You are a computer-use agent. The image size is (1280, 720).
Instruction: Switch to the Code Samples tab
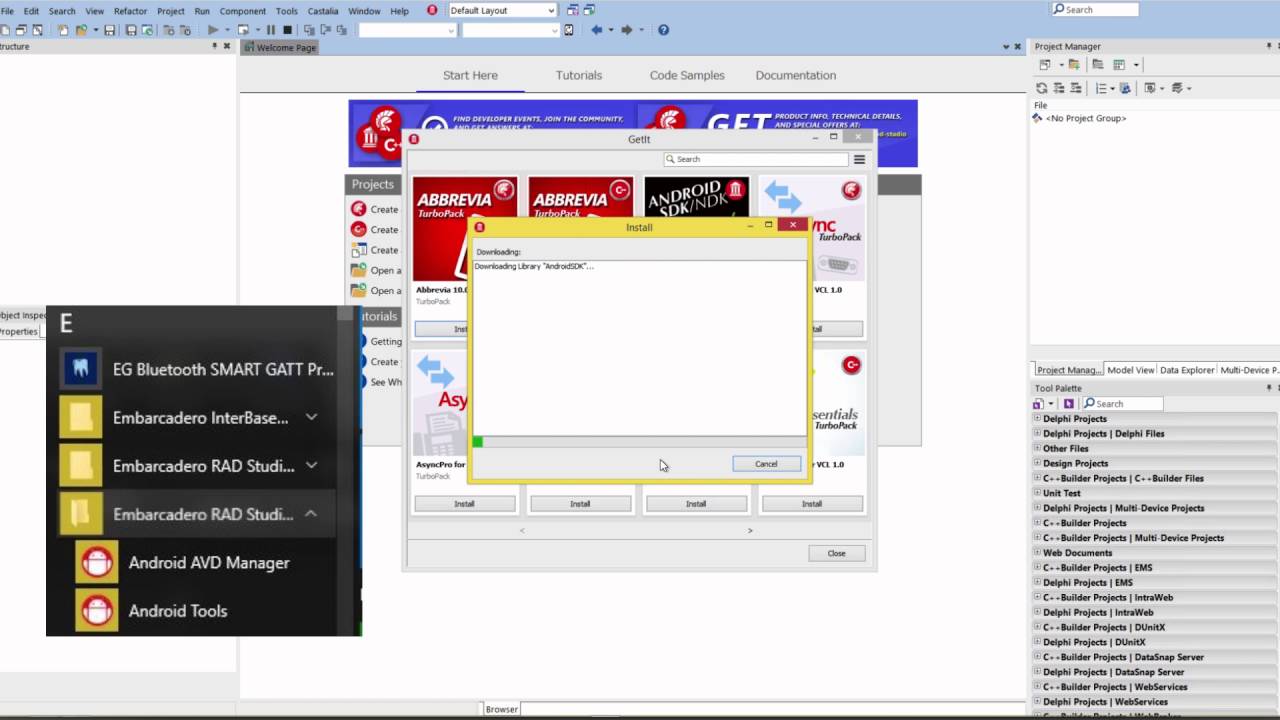click(x=687, y=75)
